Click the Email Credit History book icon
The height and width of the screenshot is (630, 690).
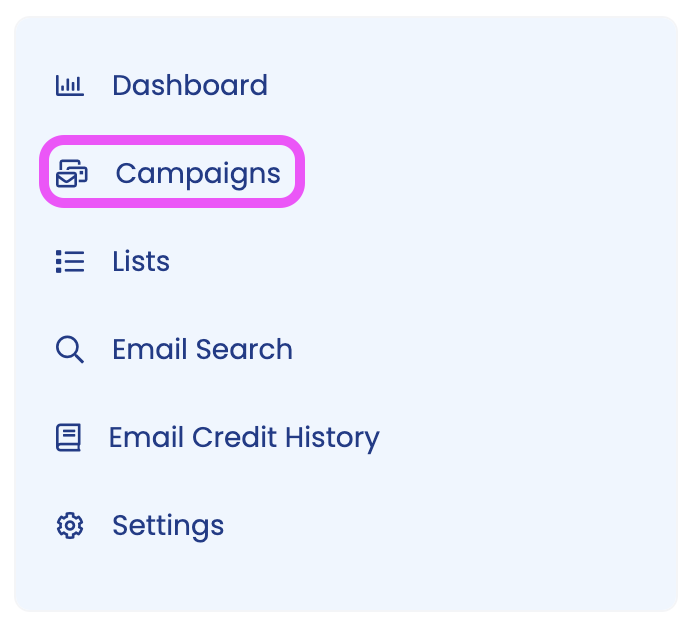pyautogui.click(x=68, y=438)
